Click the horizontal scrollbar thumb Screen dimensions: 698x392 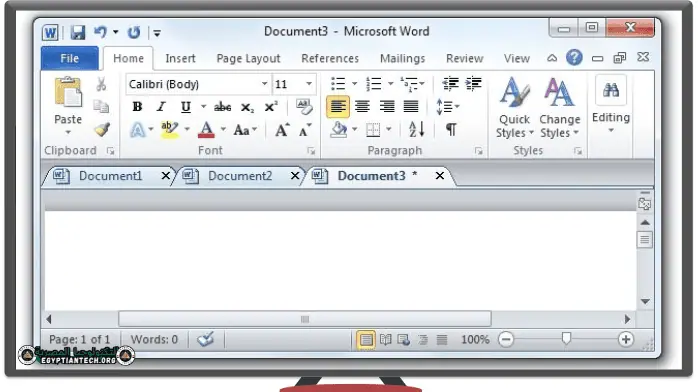click(x=305, y=319)
